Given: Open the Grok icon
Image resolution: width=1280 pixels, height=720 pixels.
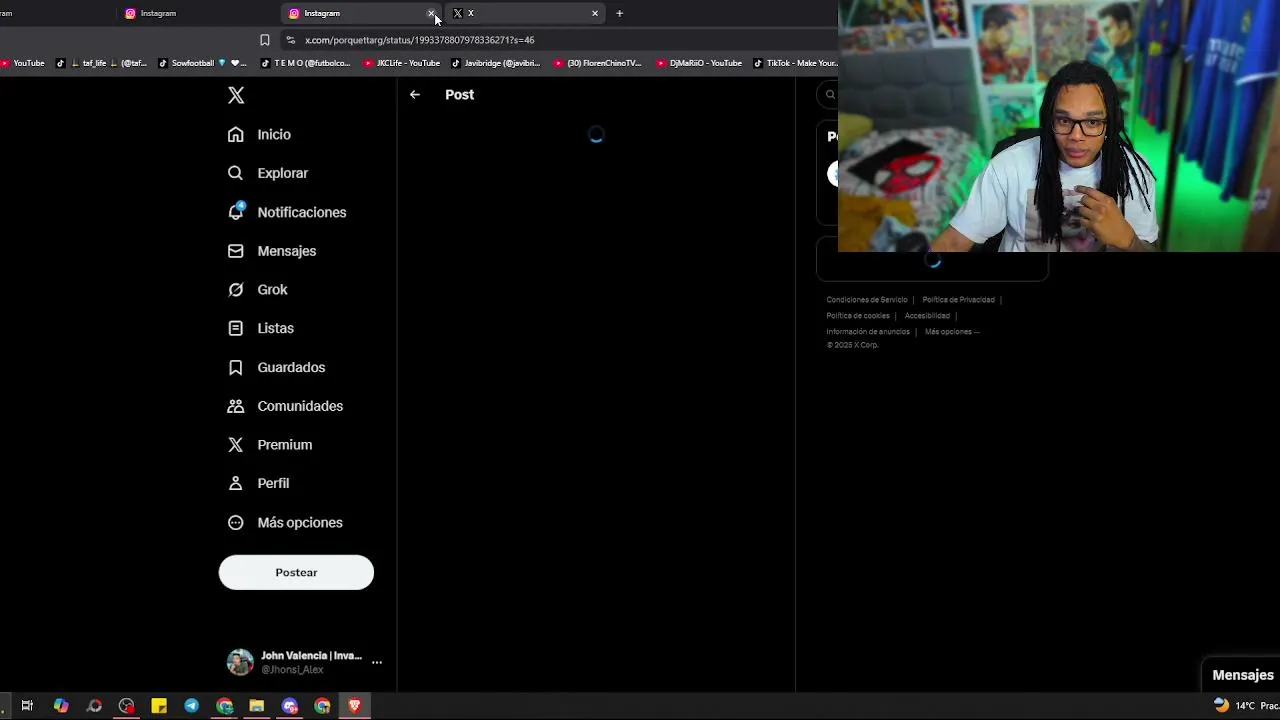Looking at the screenshot, I should 235,290.
